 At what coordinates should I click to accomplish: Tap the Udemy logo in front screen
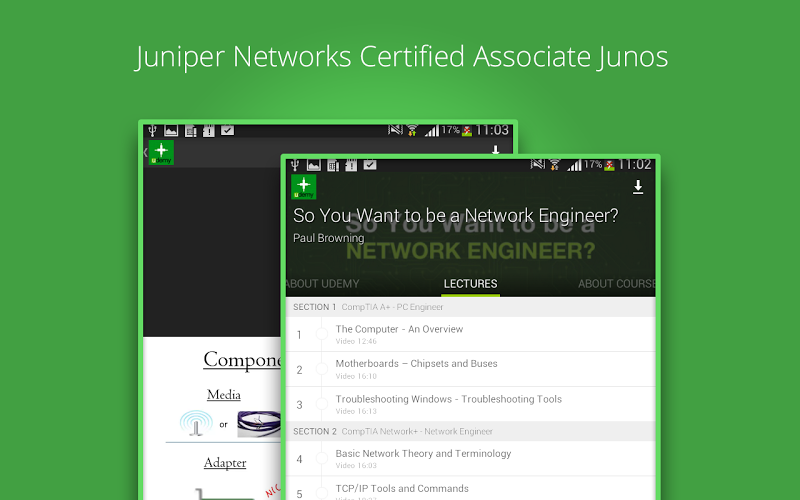(x=304, y=187)
